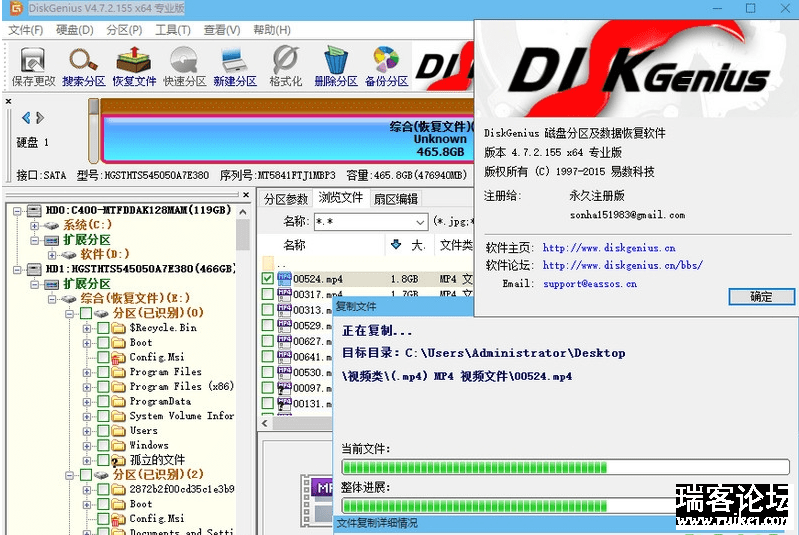Click the 软件(D:) partition icon
Image resolution: width=799 pixels, height=535 pixels.
pyautogui.click(x=69, y=254)
